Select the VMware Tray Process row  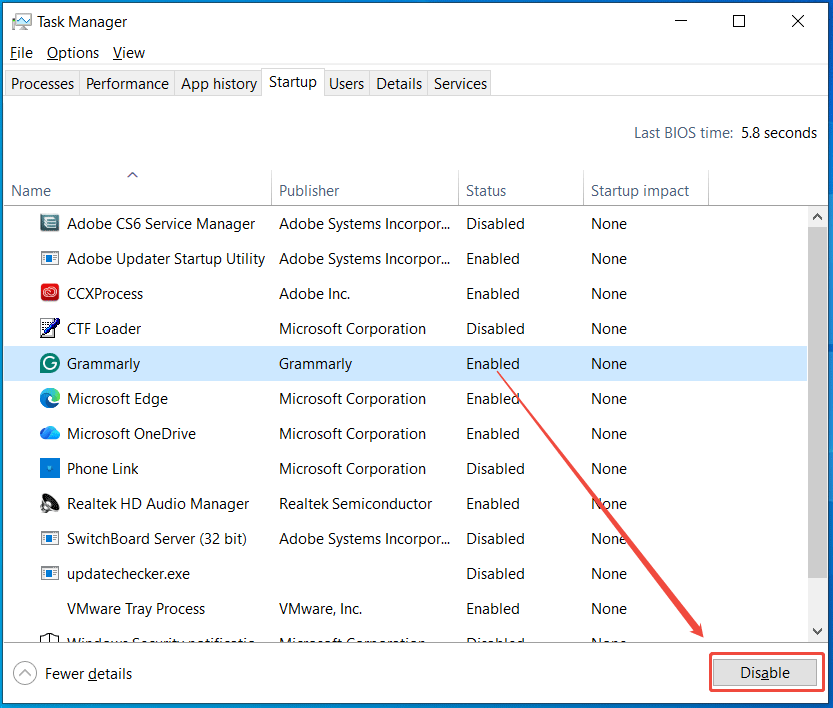point(136,608)
